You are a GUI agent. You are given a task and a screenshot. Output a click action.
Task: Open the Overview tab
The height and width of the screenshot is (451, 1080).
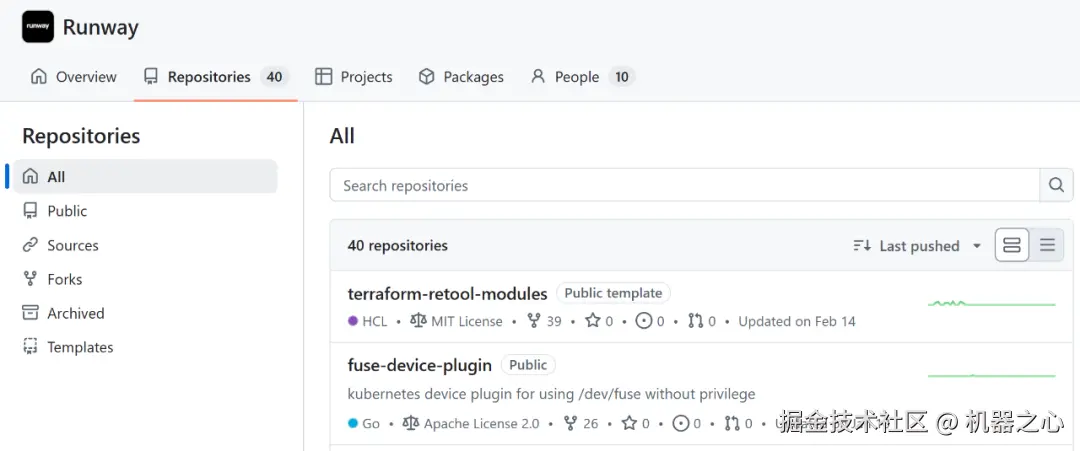point(74,77)
